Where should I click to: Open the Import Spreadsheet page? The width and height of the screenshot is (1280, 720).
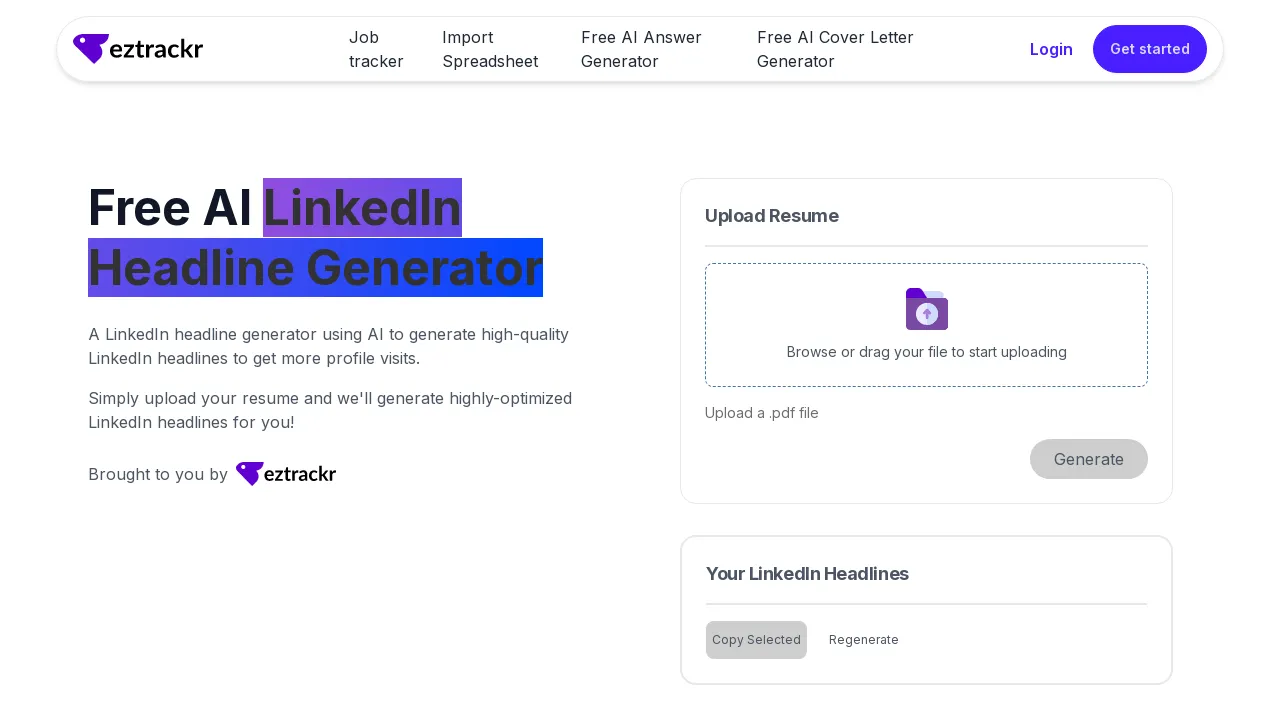pos(490,49)
